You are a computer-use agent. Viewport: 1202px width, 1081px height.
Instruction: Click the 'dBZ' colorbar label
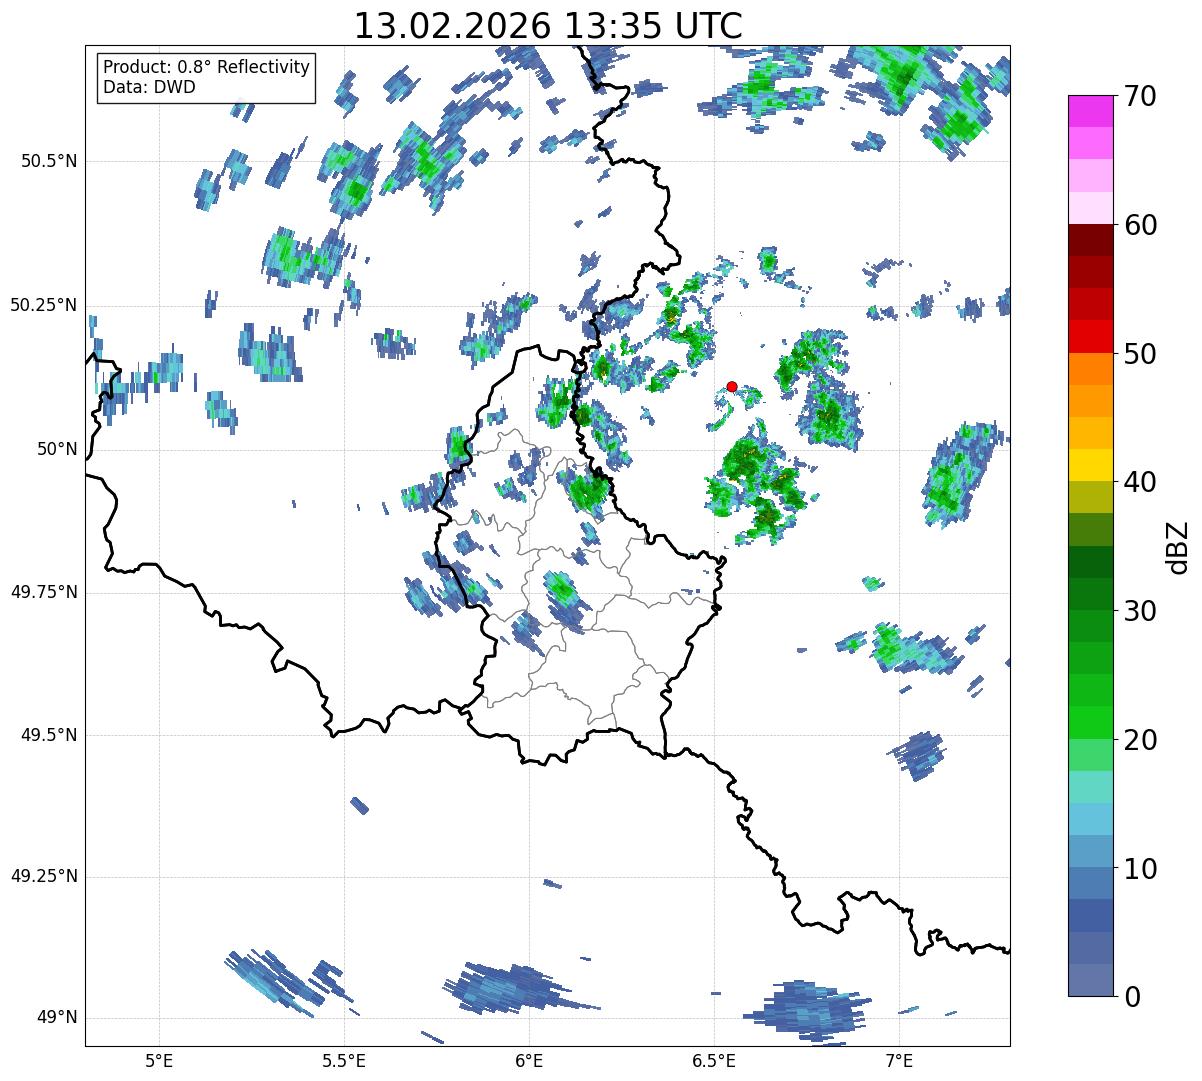[x=1177, y=546]
